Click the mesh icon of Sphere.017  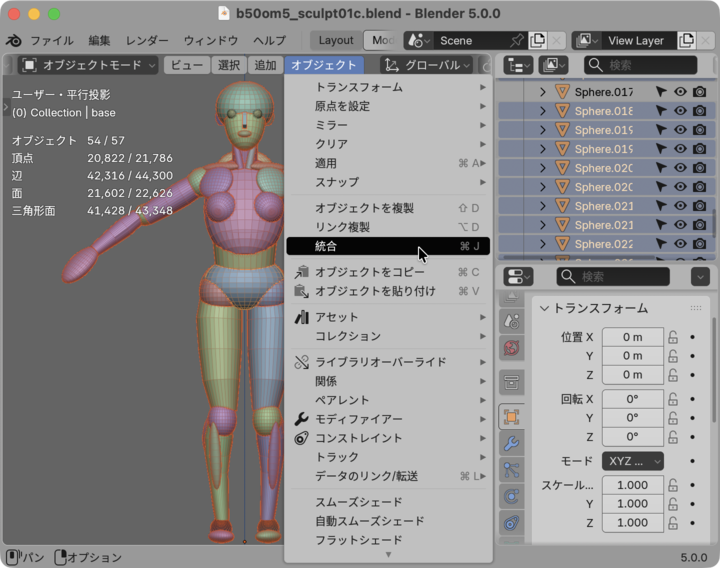click(x=562, y=92)
